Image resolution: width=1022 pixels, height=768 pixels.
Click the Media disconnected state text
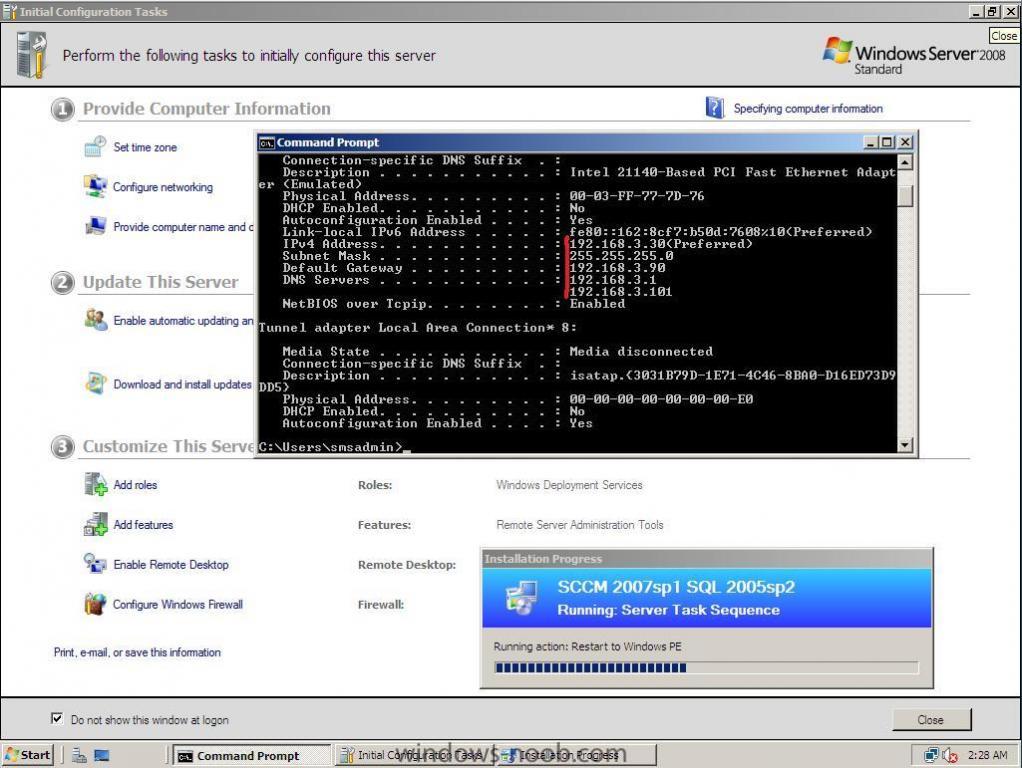pos(641,352)
